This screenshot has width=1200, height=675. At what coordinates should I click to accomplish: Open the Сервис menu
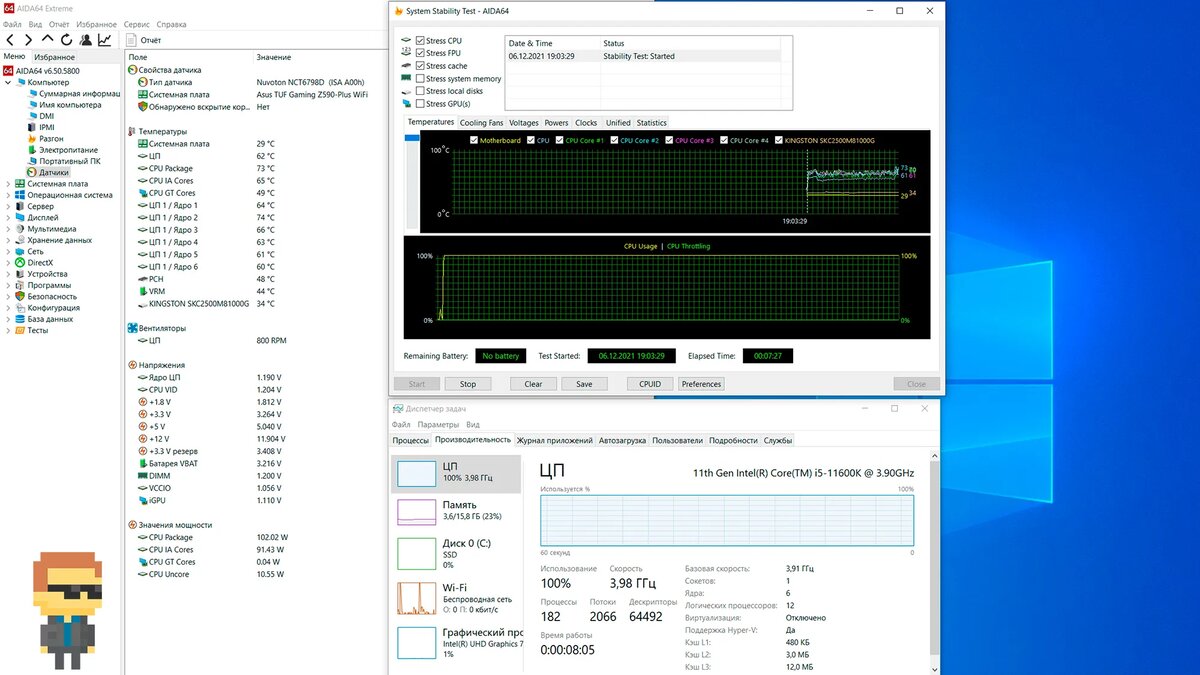(137, 23)
